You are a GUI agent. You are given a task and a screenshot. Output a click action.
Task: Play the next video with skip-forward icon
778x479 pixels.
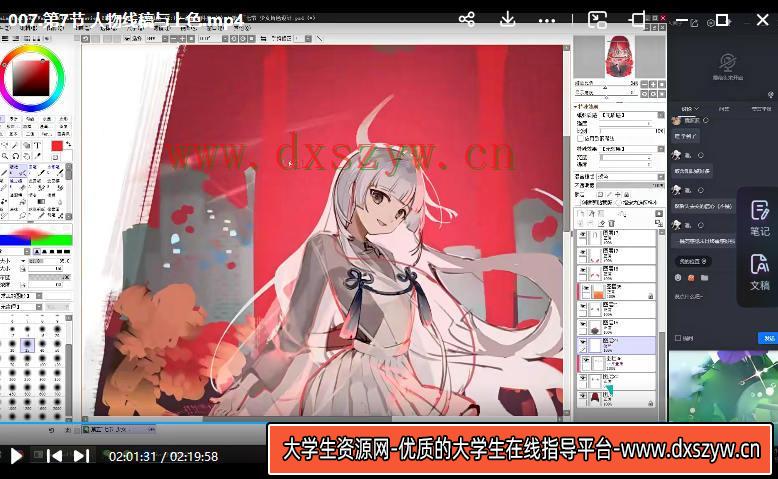[x=81, y=456]
